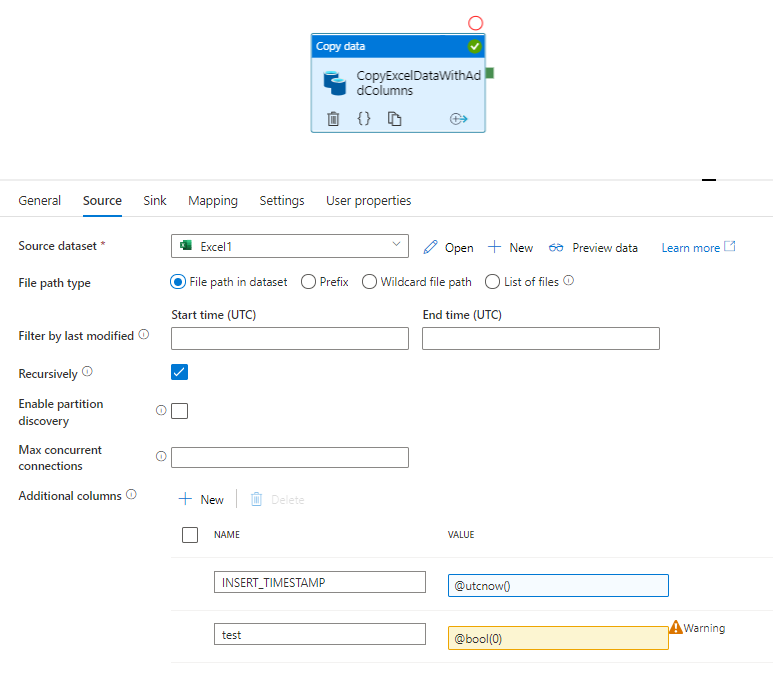This screenshot has width=773, height=688.
Task: Click glasses icon for Preview data
Action: pos(556,247)
